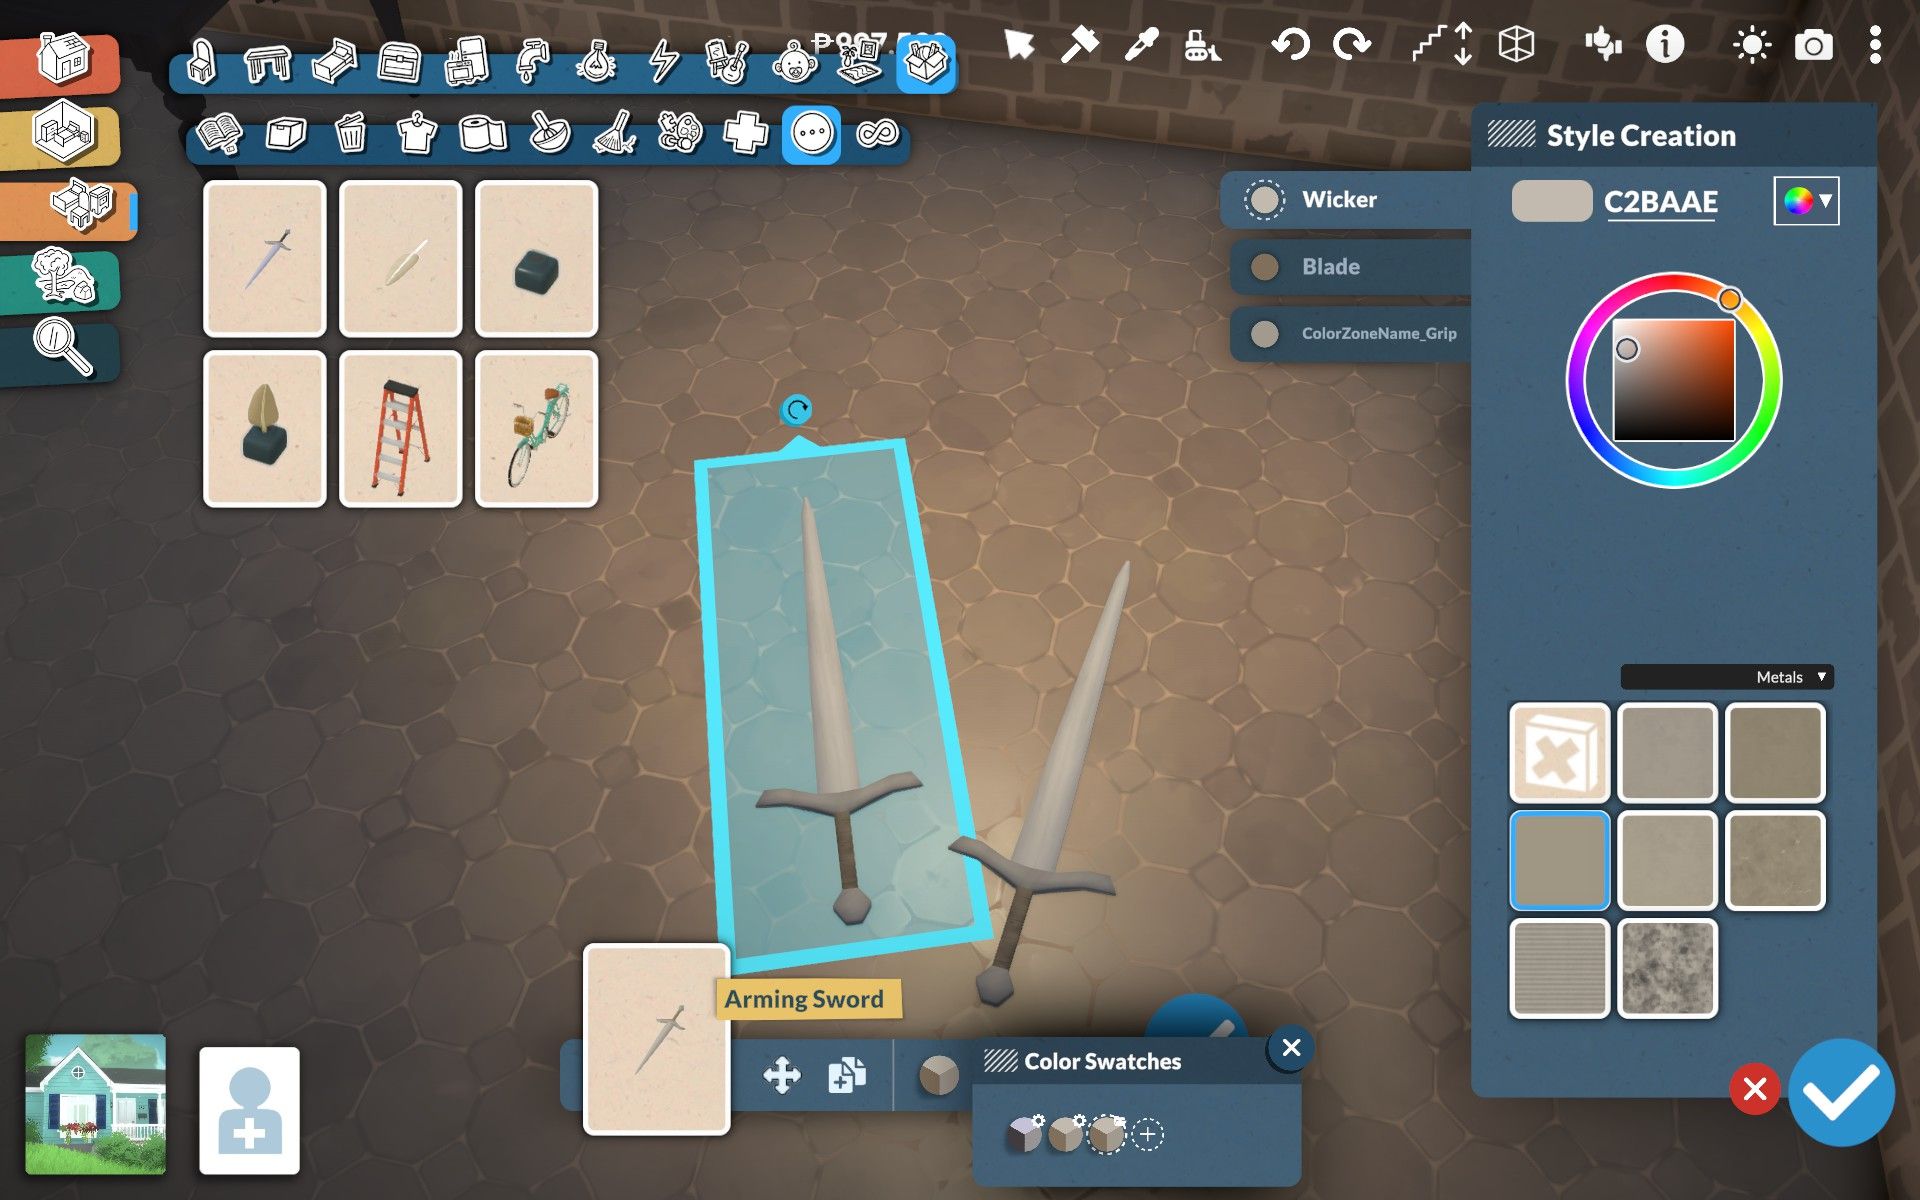Image resolution: width=1920 pixels, height=1200 pixels.
Task: Click the hue ring handle
Action: 1730,299
